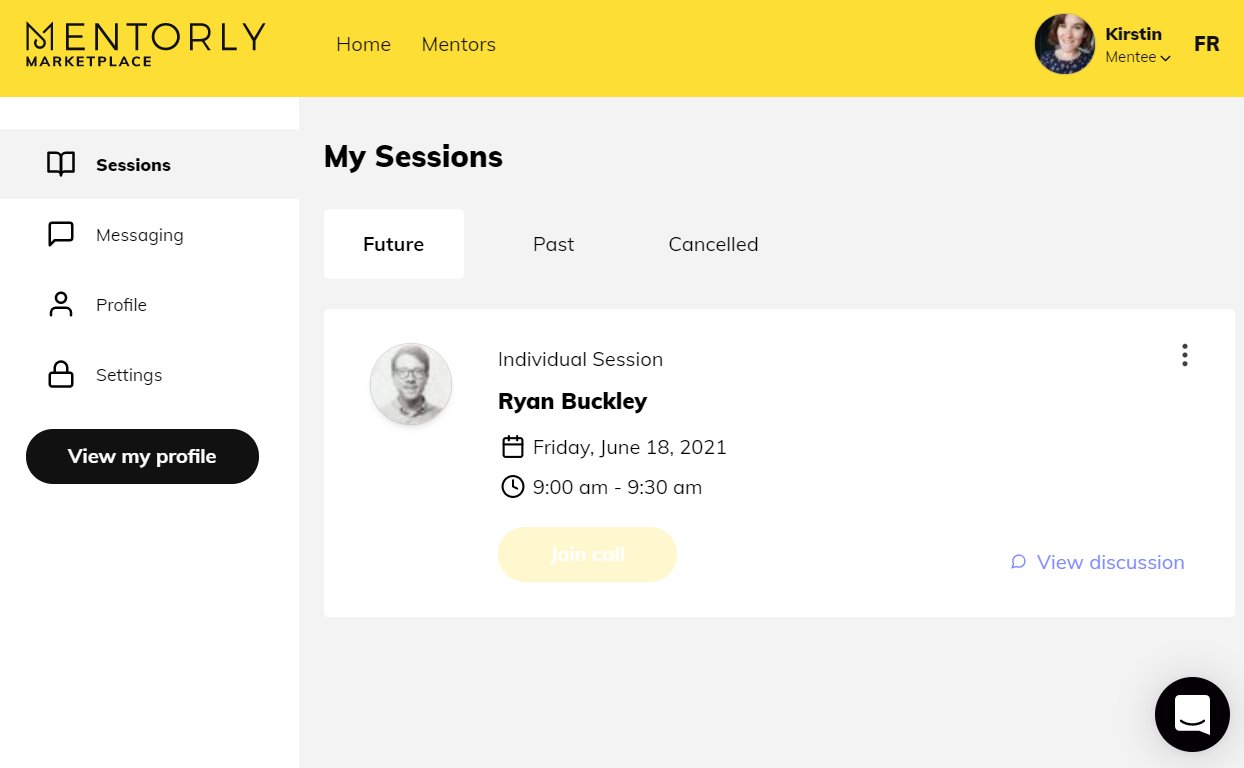This screenshot has width=1244, height=768.
Task: Click the Join call button
Action: coord(587,554)
